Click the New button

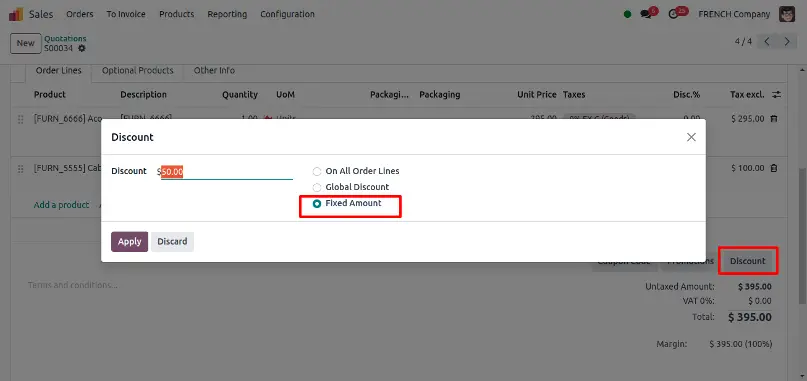26,43
